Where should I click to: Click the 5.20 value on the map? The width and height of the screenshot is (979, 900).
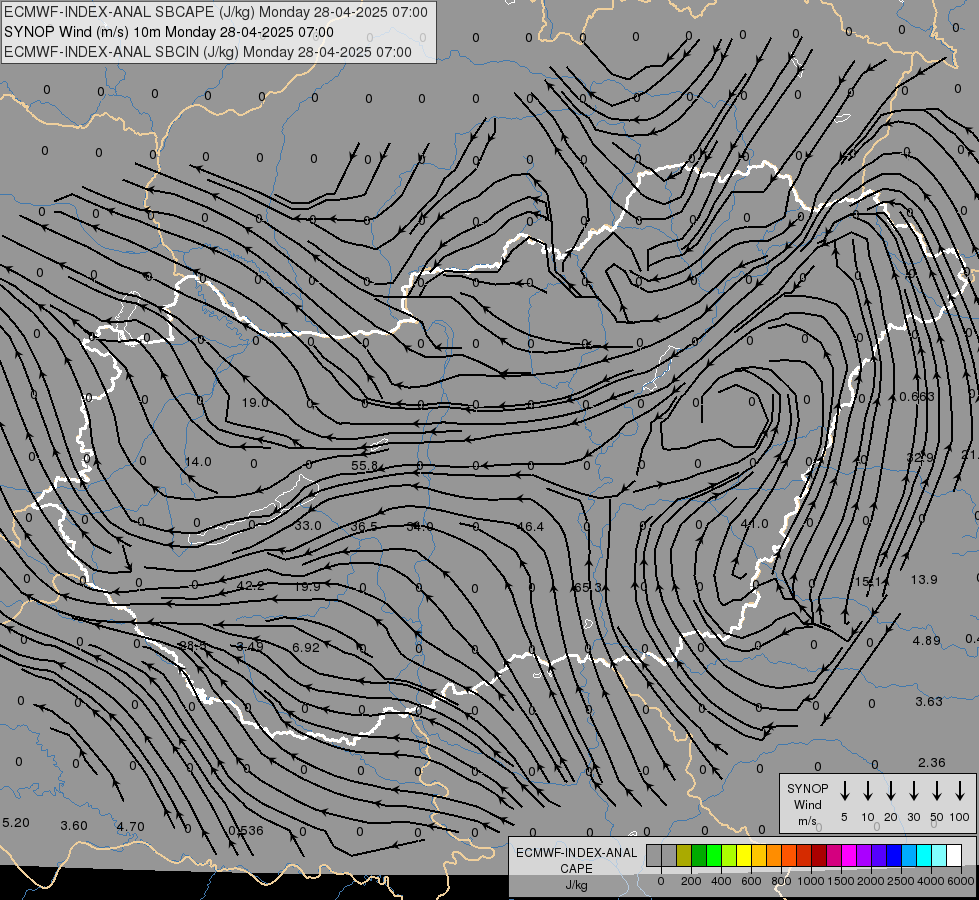tap(16, 823)
